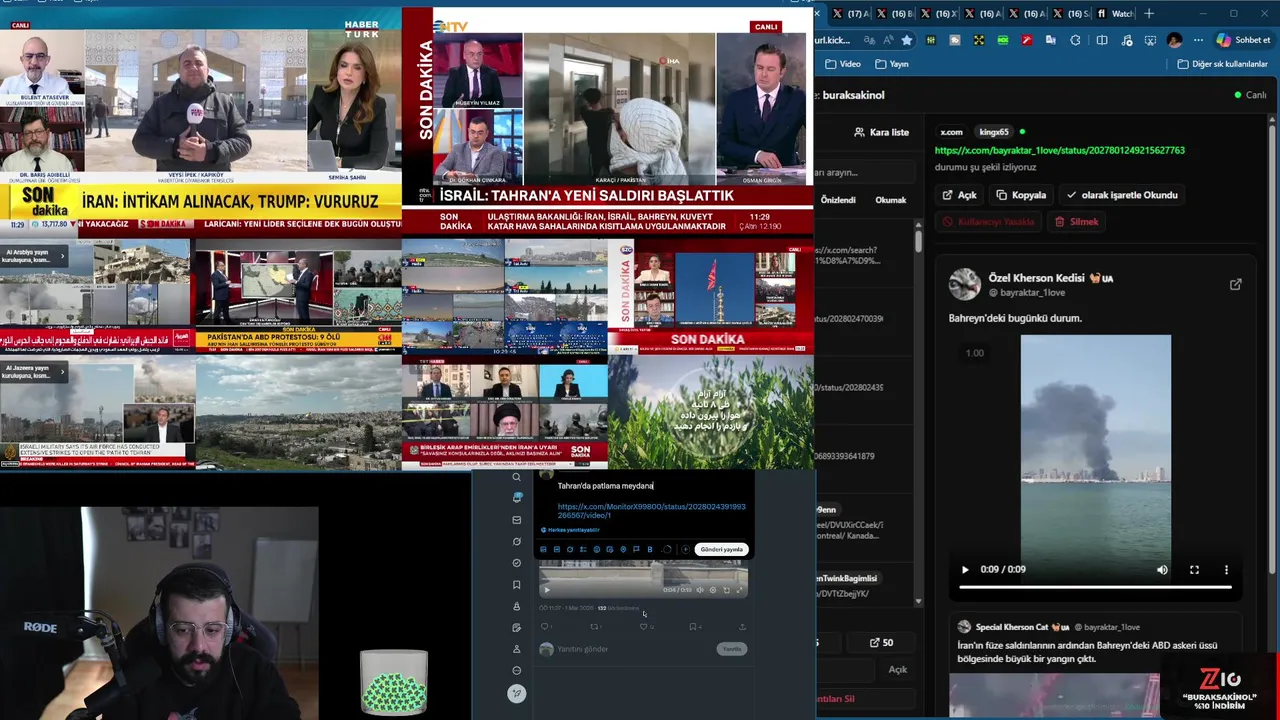Open the new browser tab plus button
This screenshot has width=1280, height=720.
(1149, 14)
